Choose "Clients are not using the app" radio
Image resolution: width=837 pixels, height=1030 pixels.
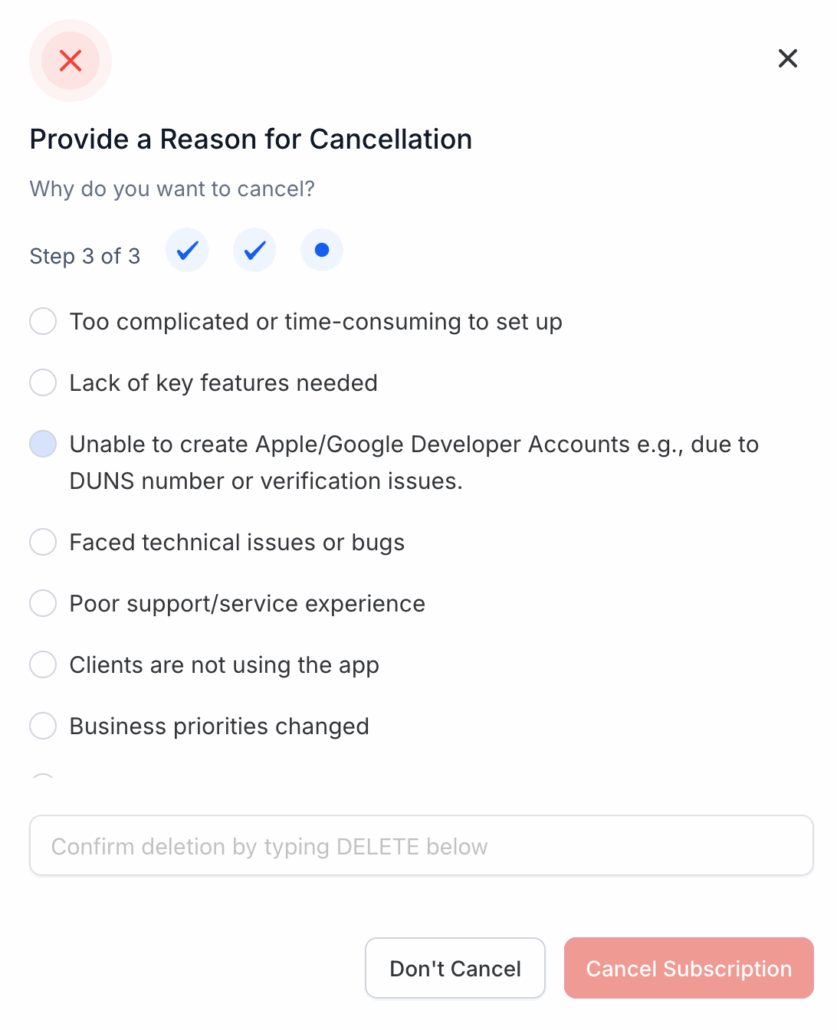click(x=43, y=665)
